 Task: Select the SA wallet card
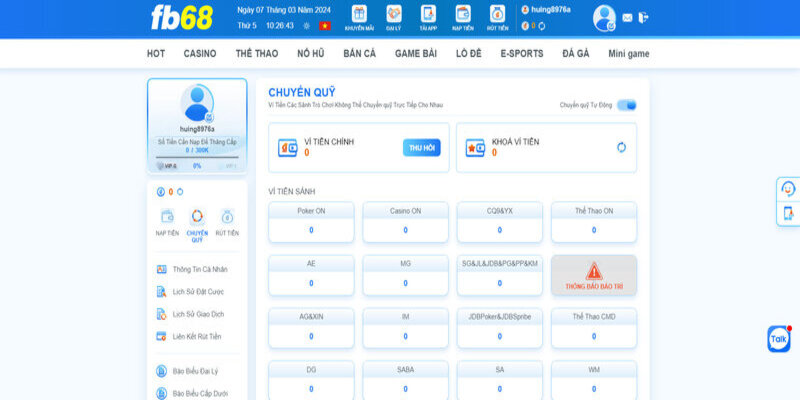click(x=499, y=381)
